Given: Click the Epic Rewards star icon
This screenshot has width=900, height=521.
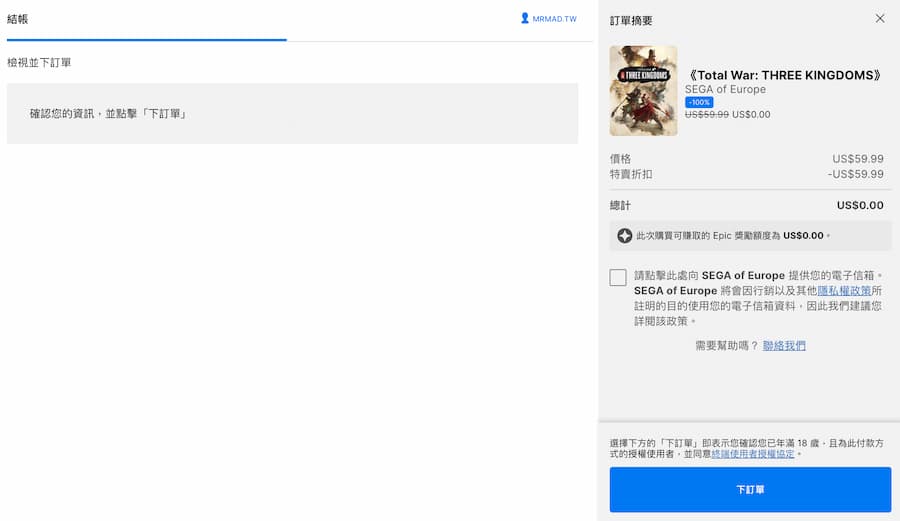Looking at the screenshot, I should (624, 235).
